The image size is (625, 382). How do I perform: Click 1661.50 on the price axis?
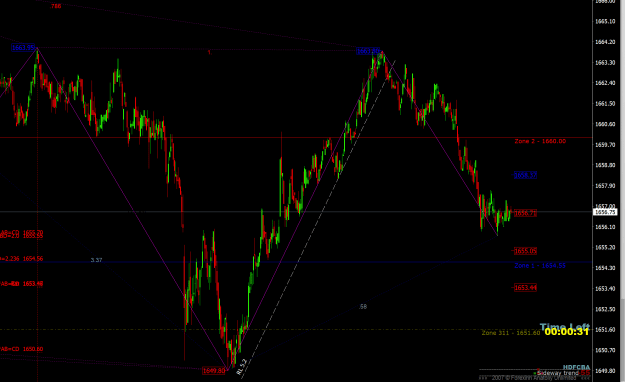tap(605, 104)
